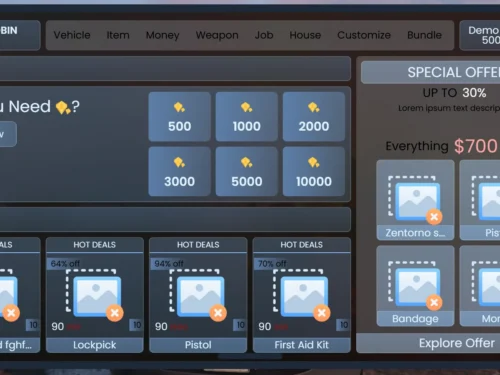500x375 pixels.
Task: Click the 64% off discount badge
Action: 65,264
